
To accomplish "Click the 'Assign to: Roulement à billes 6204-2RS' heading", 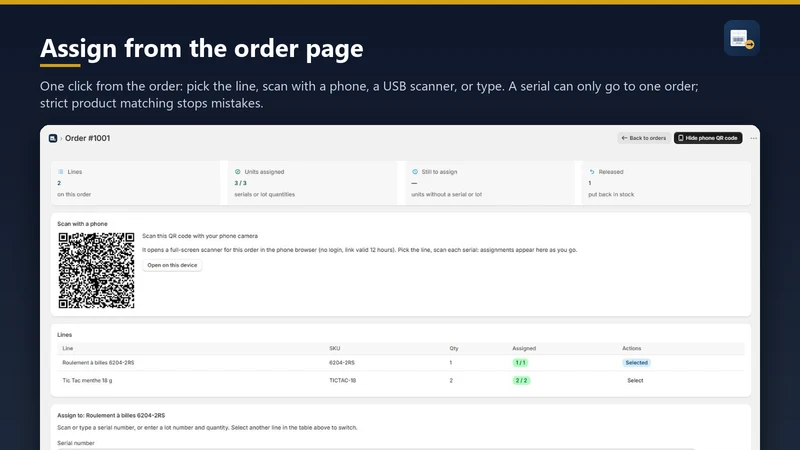I will (111, 416).
